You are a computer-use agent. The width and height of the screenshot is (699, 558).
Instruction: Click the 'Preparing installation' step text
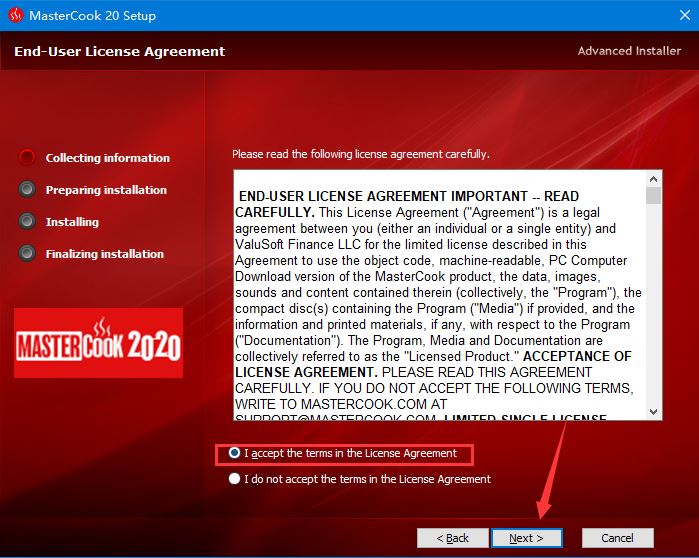tap(106, 190)
